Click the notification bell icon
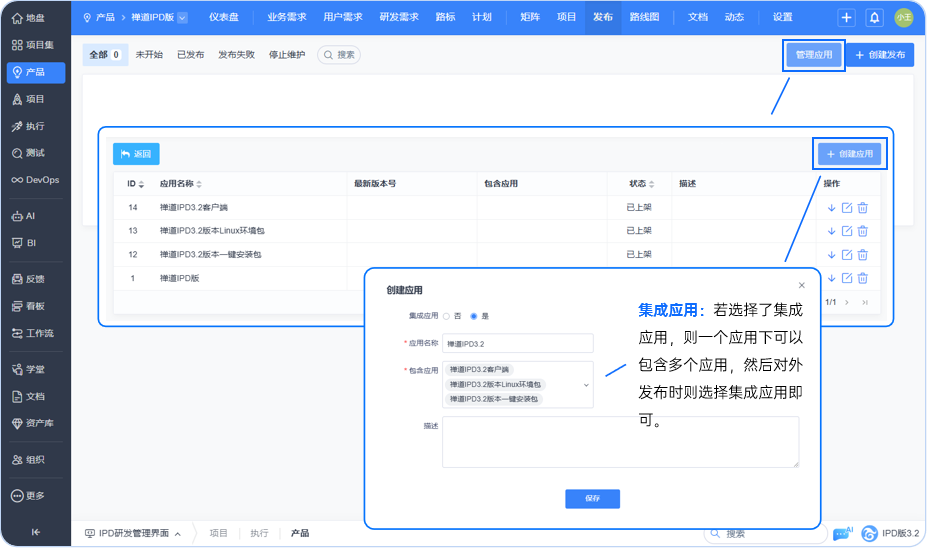The image size is (927, 548). point(874,17)
